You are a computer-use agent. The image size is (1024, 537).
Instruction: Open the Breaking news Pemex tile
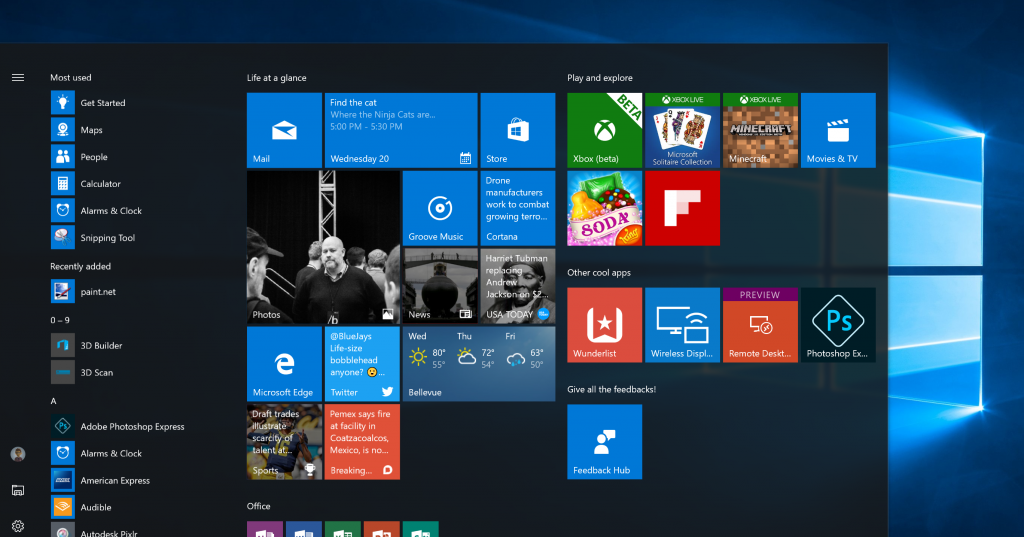click(x=362, y=442)
